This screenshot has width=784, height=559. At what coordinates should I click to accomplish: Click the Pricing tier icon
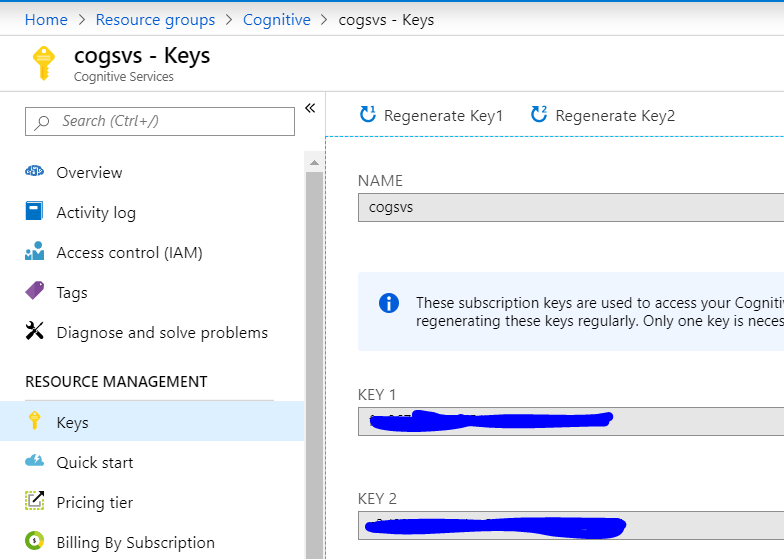click(35, 501)
